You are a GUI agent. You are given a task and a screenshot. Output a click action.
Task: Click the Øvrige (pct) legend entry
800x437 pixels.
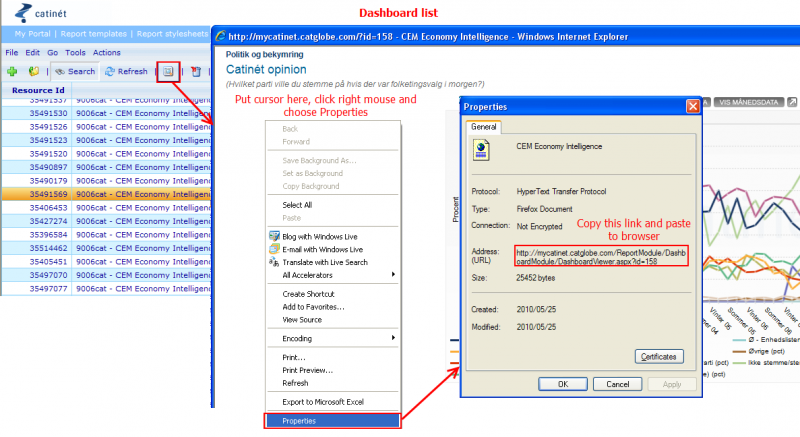point(760,351)
